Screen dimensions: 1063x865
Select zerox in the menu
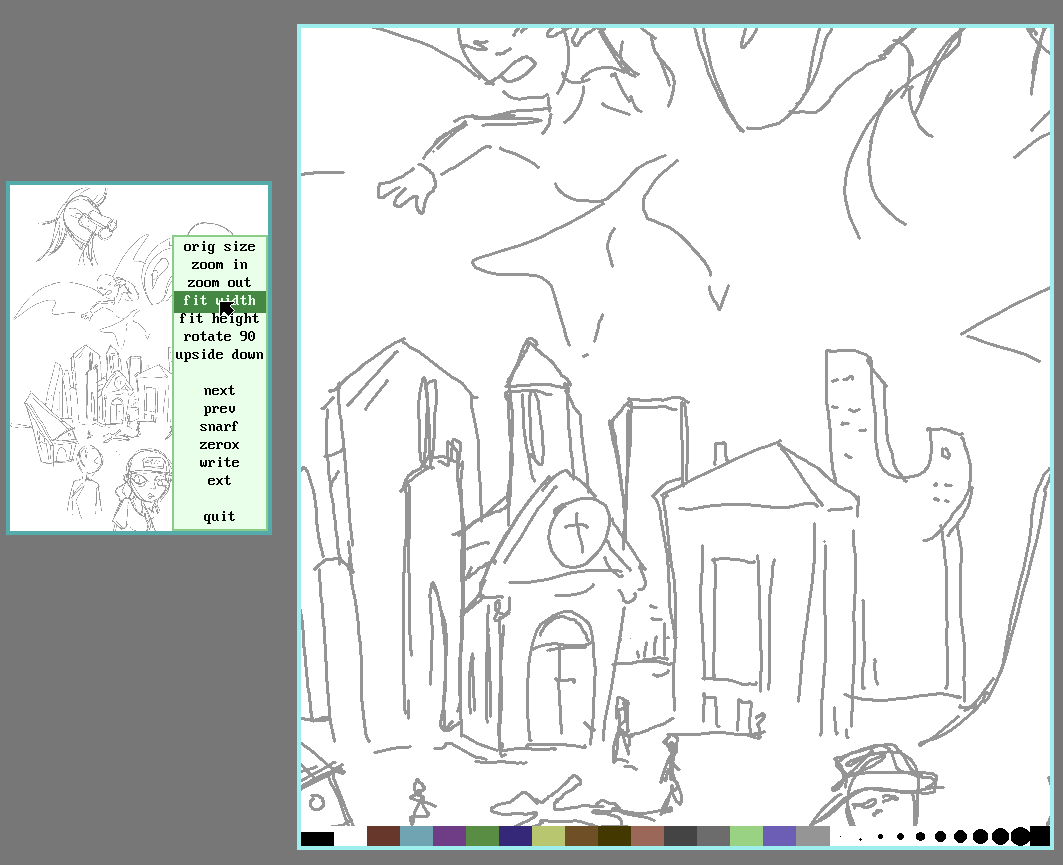pos(219,445)
